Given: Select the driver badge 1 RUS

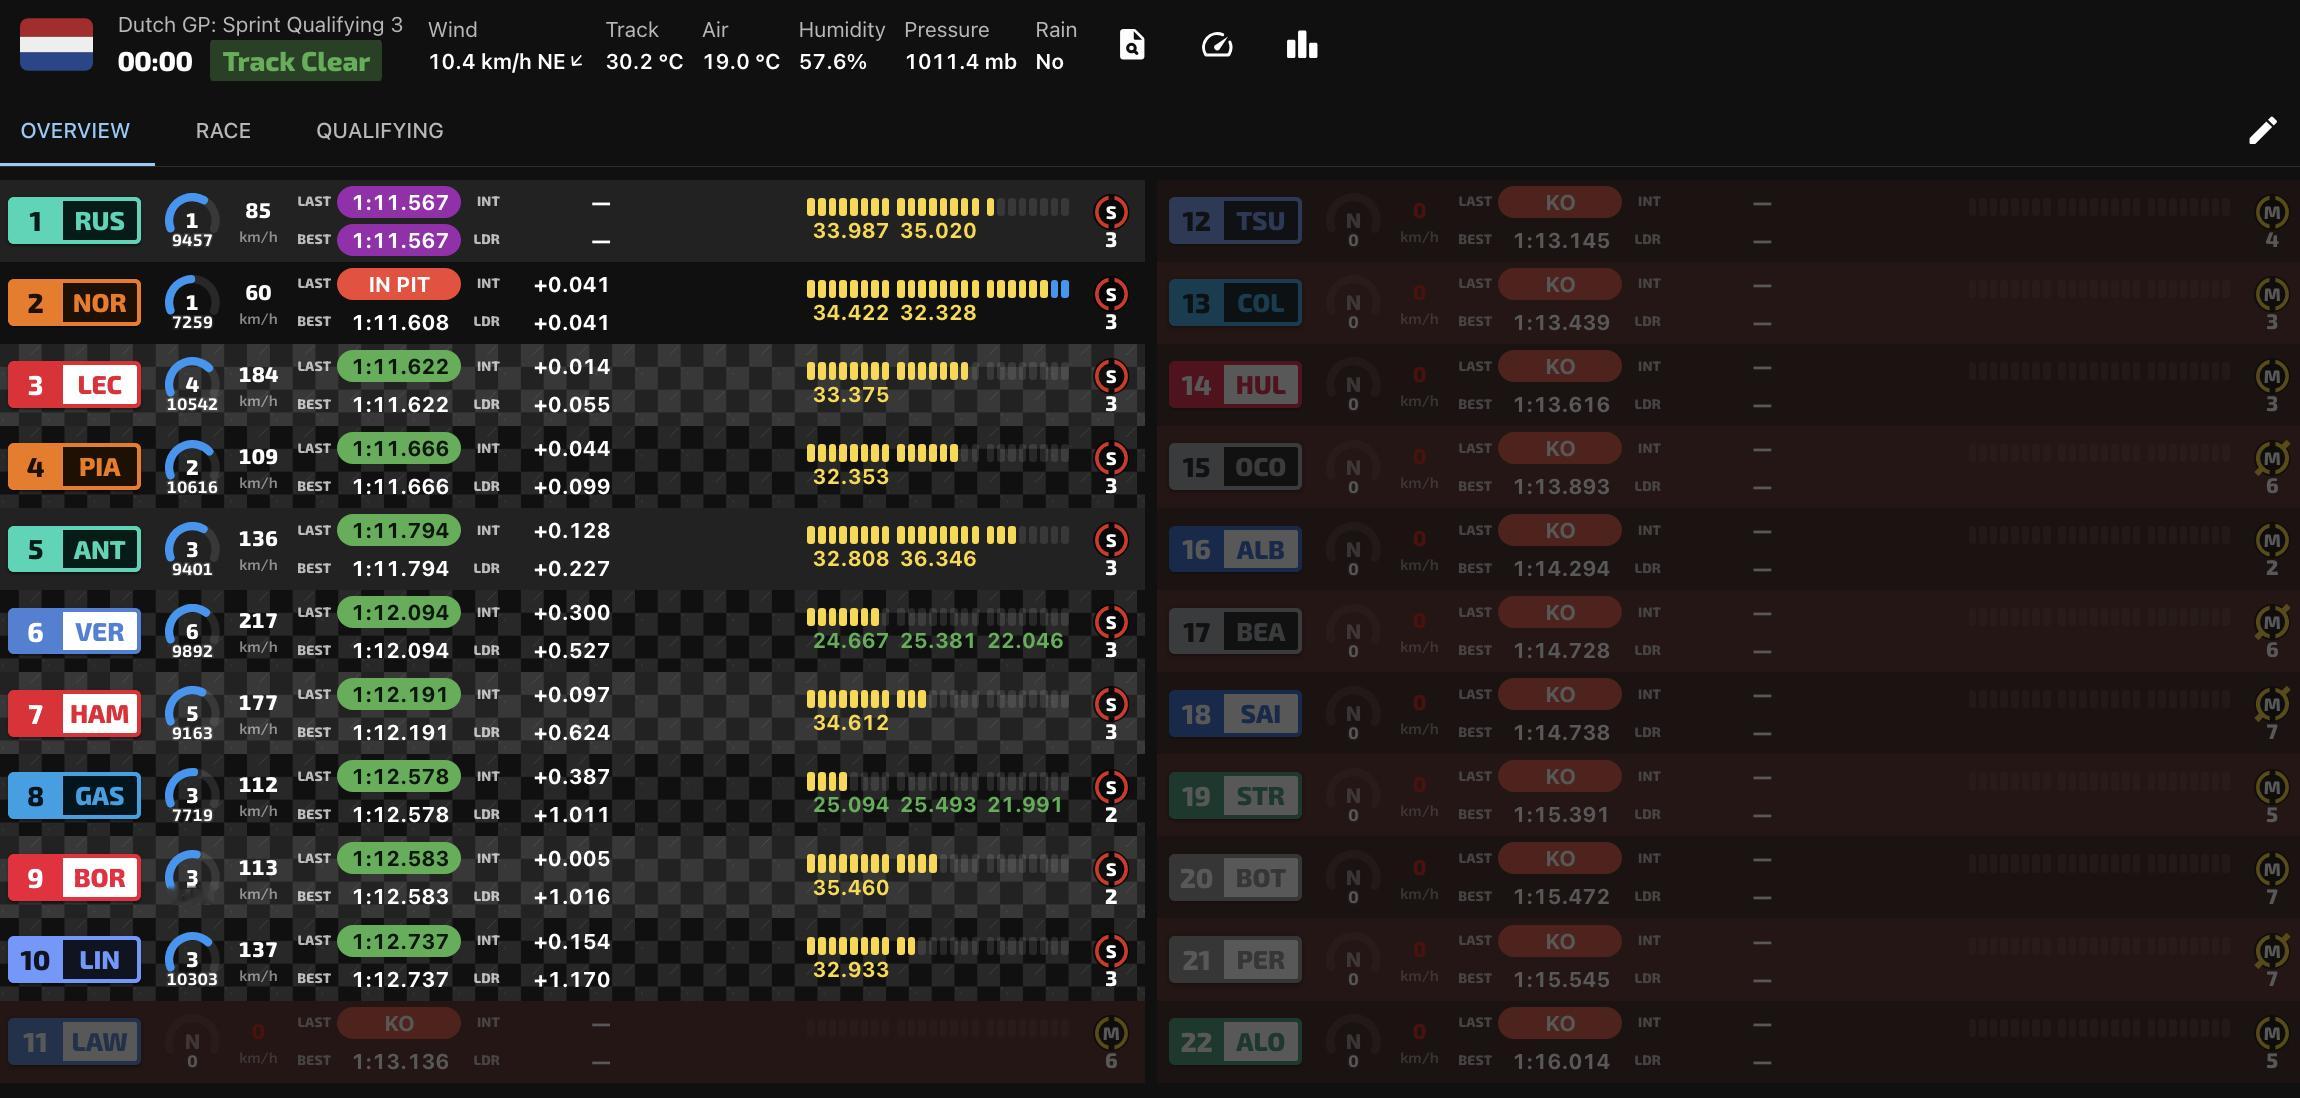Looking at the screenshot, I should coord(74,221).
